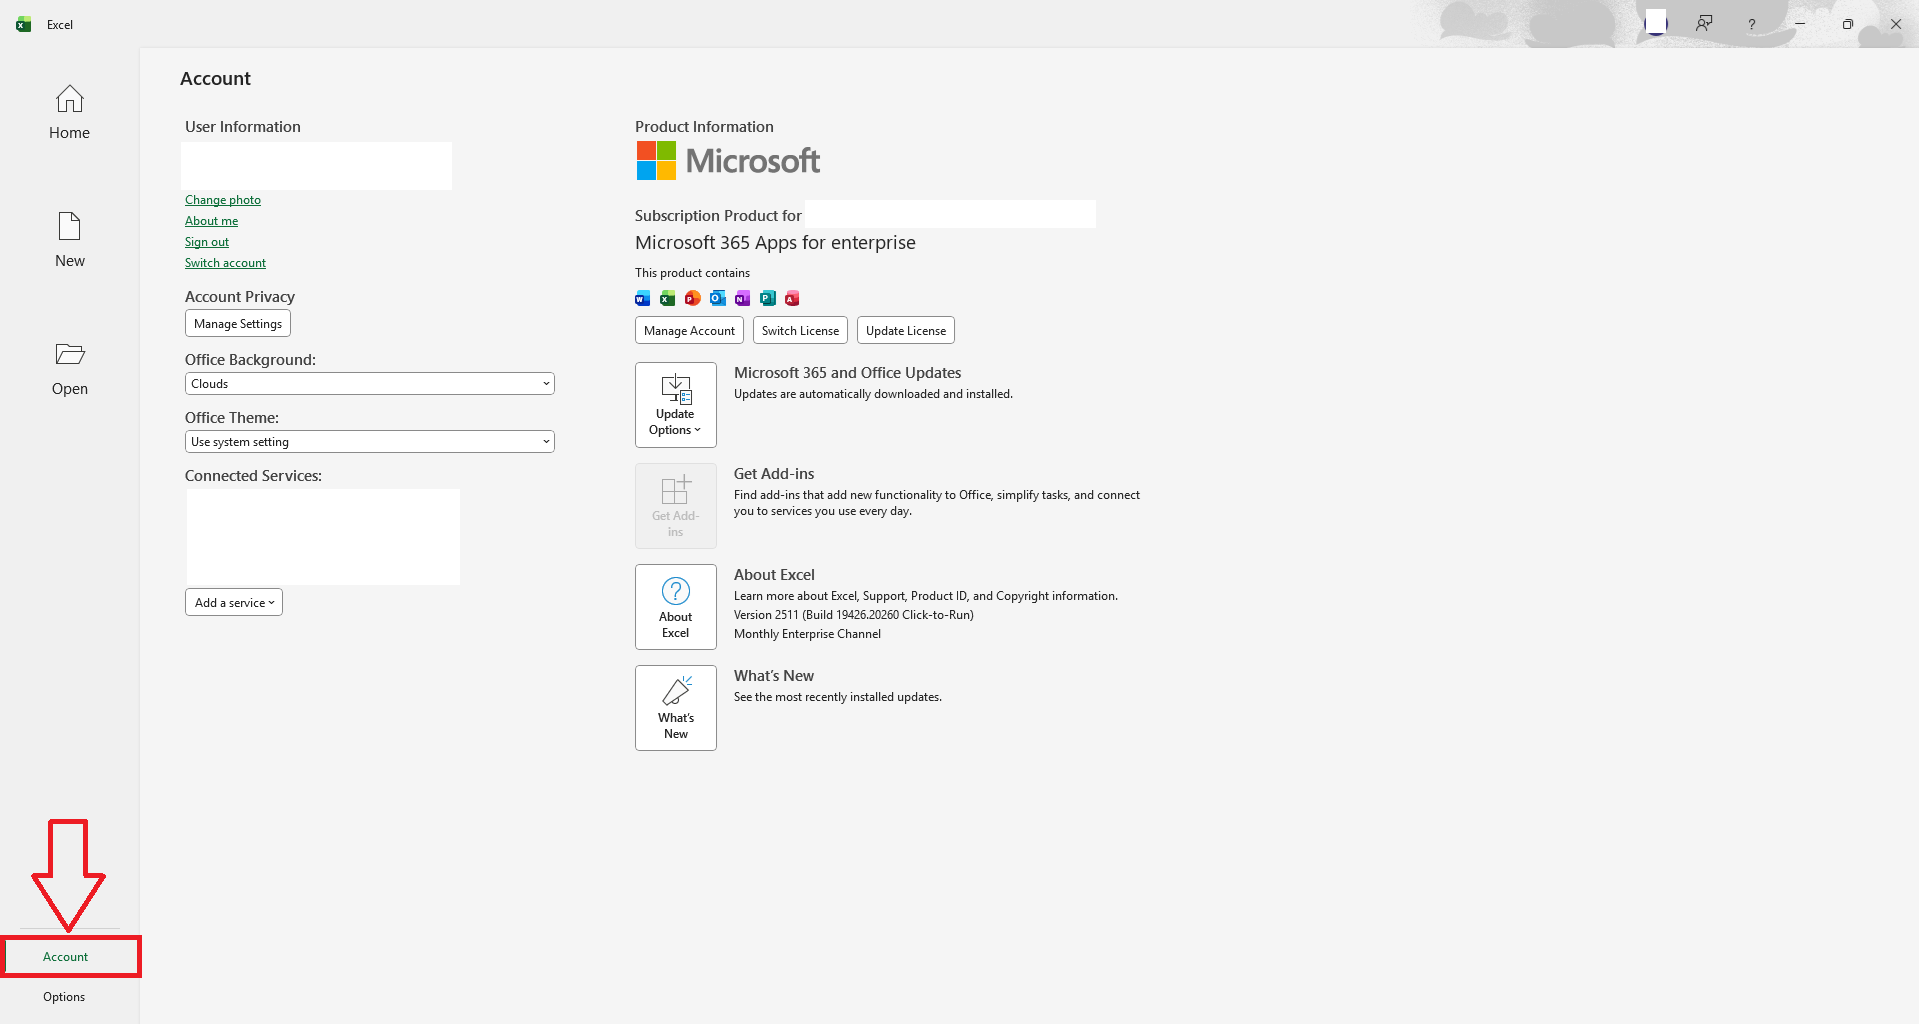View What's New updates
Image resolution: width=1919 pixels, height=1024 pixels.
point(676,708)
